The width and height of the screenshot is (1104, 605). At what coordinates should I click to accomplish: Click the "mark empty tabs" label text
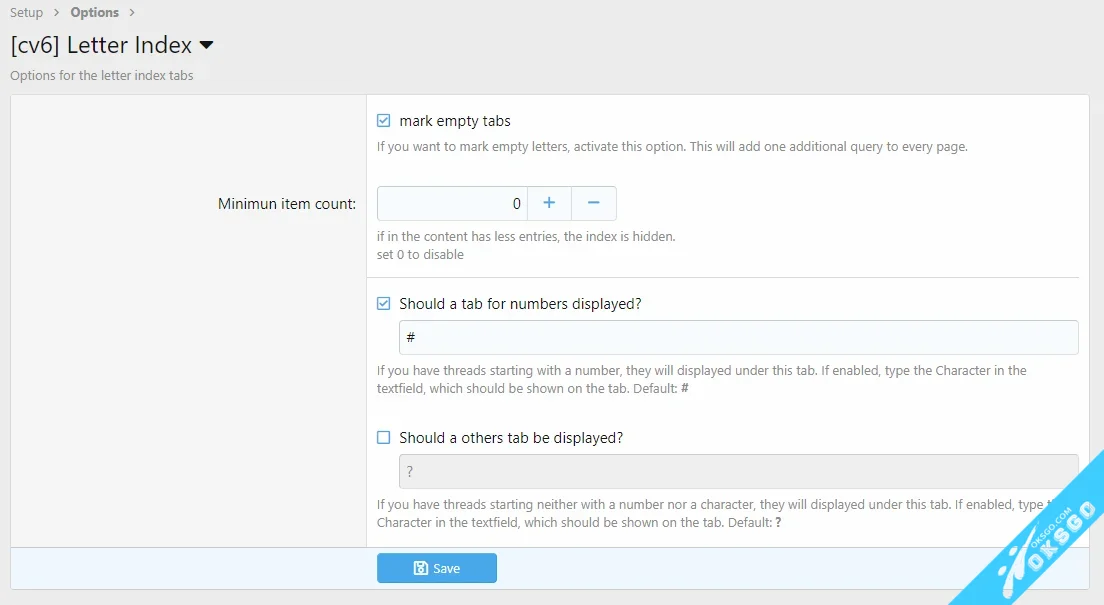[455, 121]
